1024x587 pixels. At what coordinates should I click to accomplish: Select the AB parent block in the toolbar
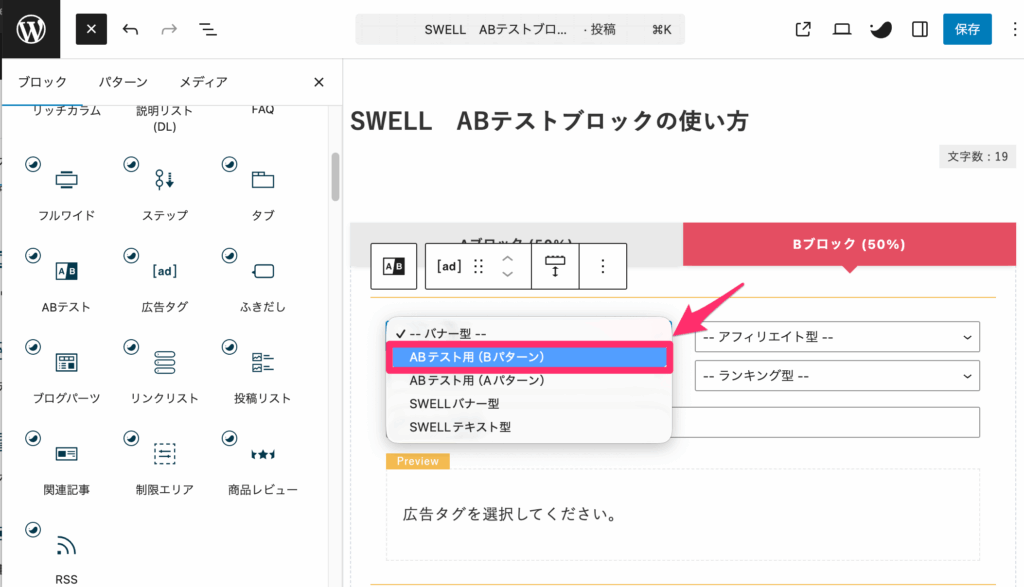pyautogui.click(x=393, y=266)
